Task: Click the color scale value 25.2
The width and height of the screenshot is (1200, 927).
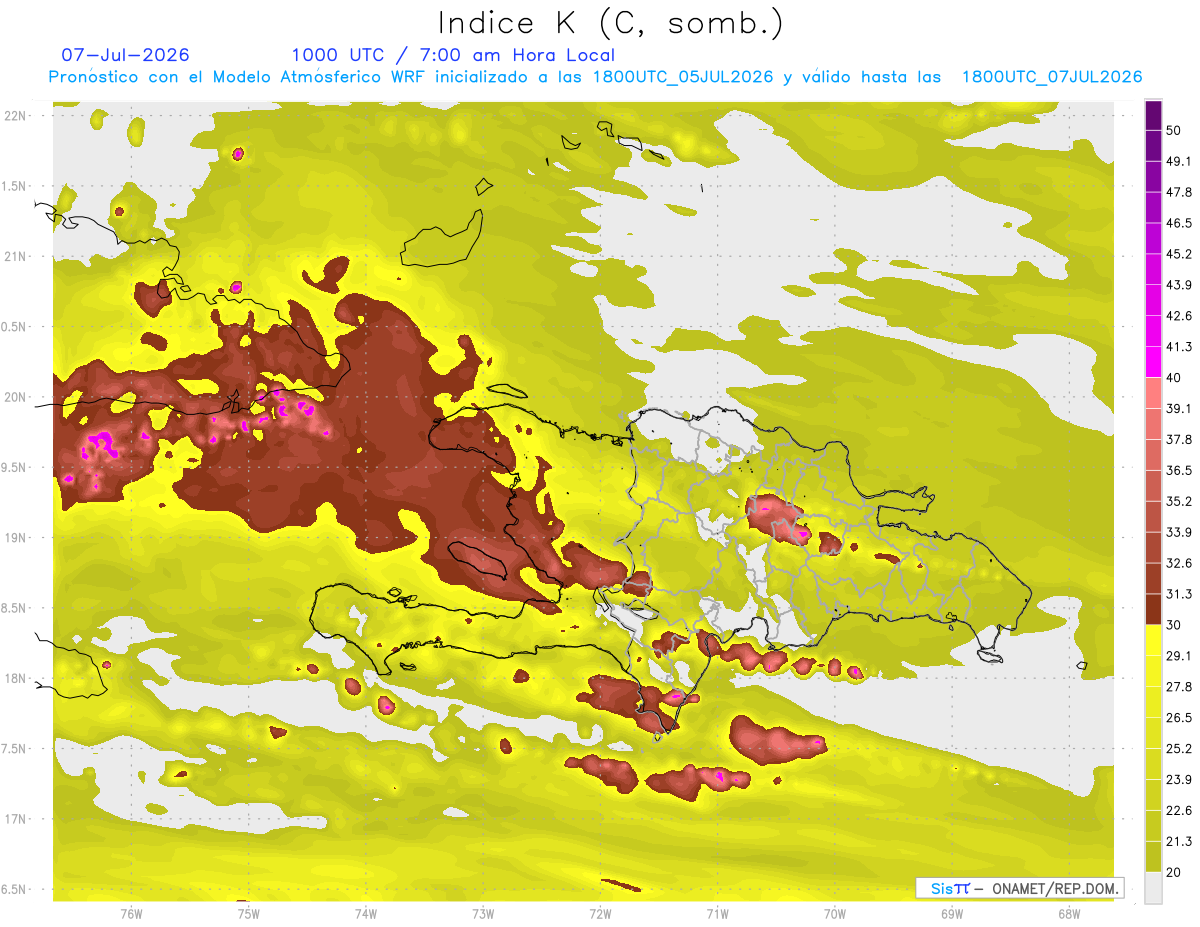Action: [x=1179, y=749]
